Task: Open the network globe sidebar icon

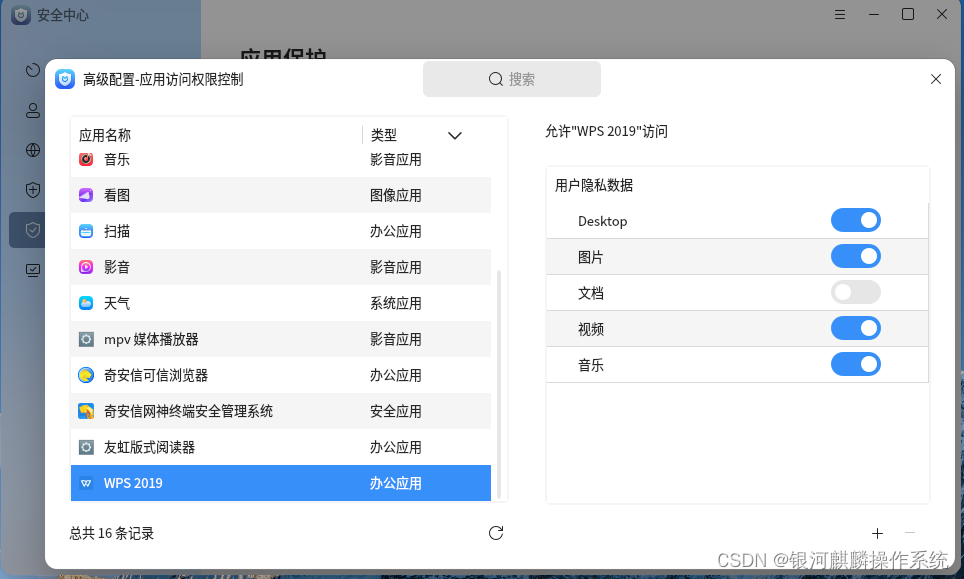Action: (x=33, y=150)
